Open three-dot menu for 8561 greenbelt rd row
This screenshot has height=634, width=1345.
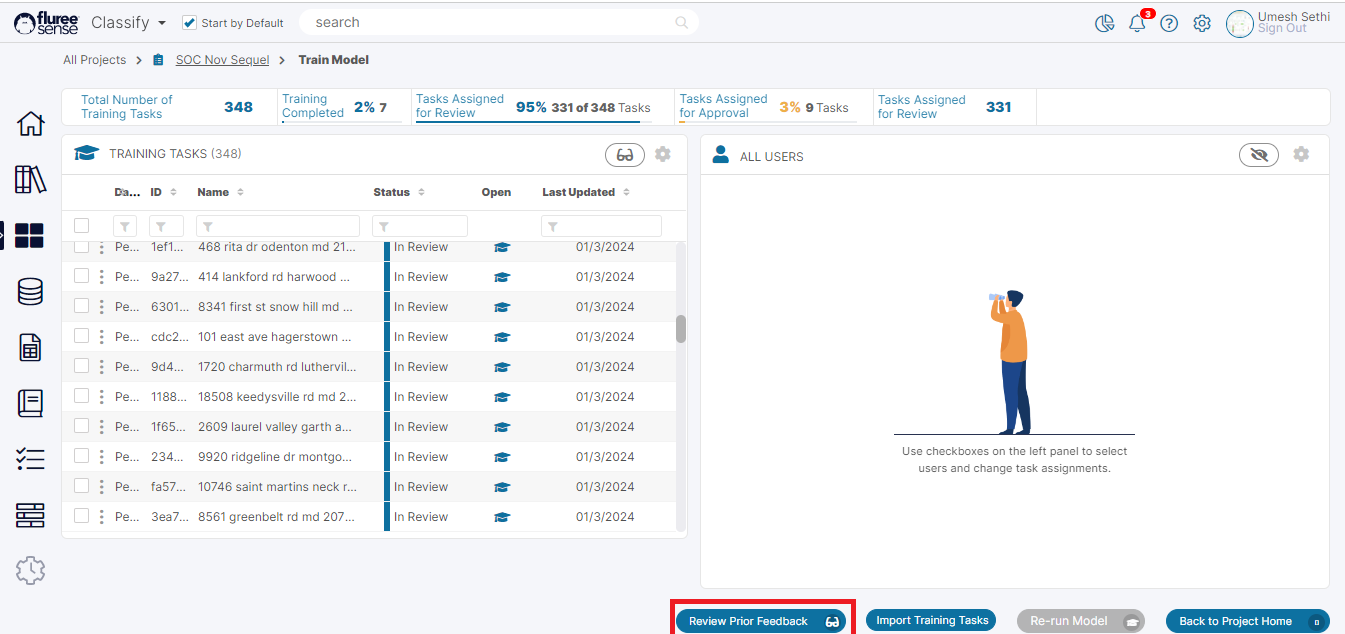click(101, 517)
